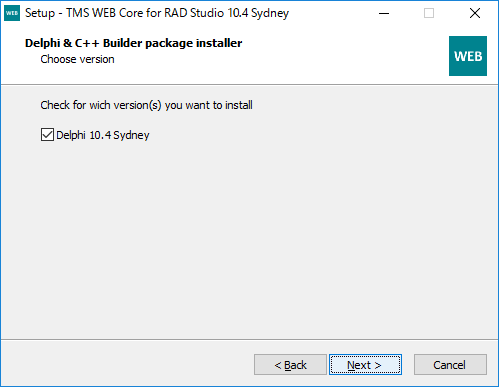Click blank white header area beside logo

pos(343,55)
